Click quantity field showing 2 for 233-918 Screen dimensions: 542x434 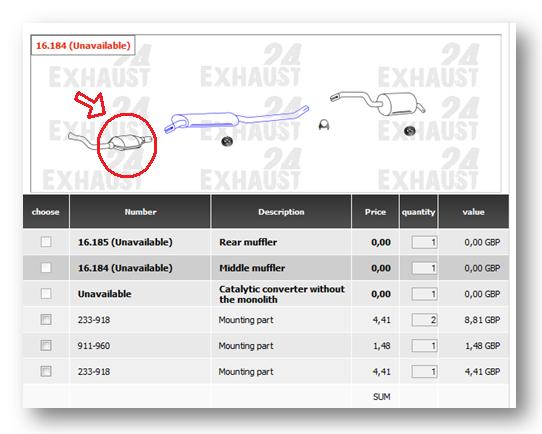(424, 320)
